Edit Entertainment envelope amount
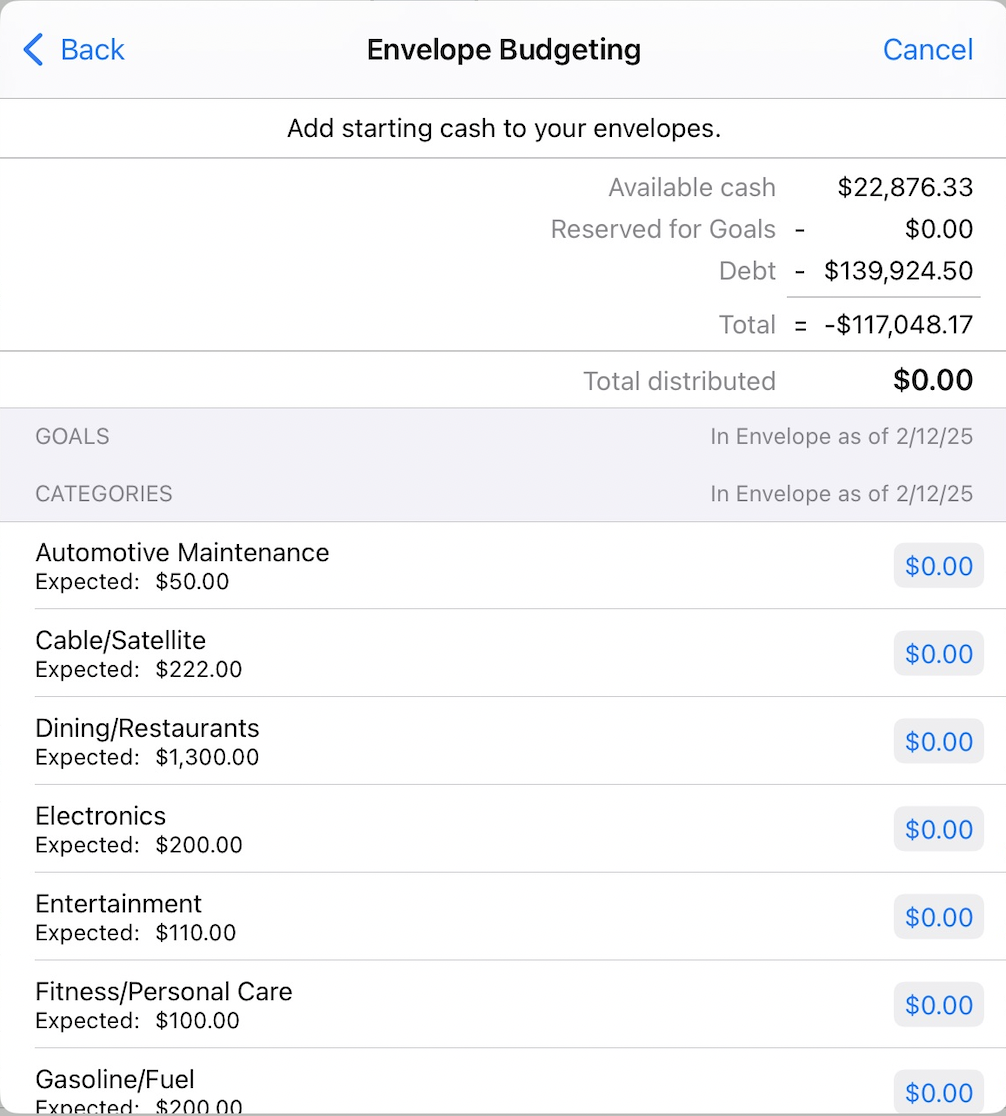Image resolution: width=1006 pixels, height=1116 pixels. (x=938, y=918)
